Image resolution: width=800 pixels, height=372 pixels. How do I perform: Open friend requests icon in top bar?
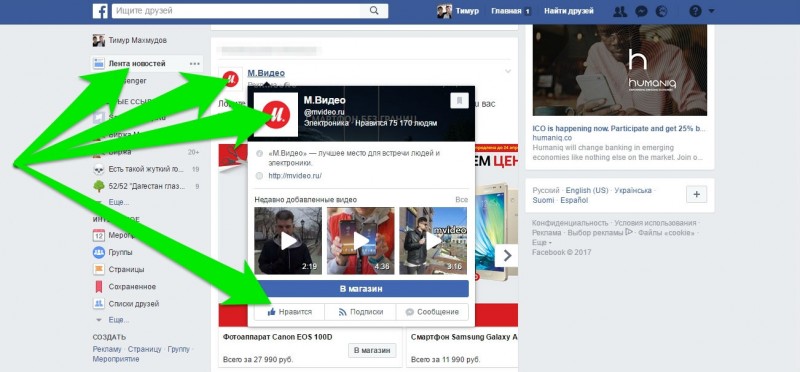pos(620,11)
